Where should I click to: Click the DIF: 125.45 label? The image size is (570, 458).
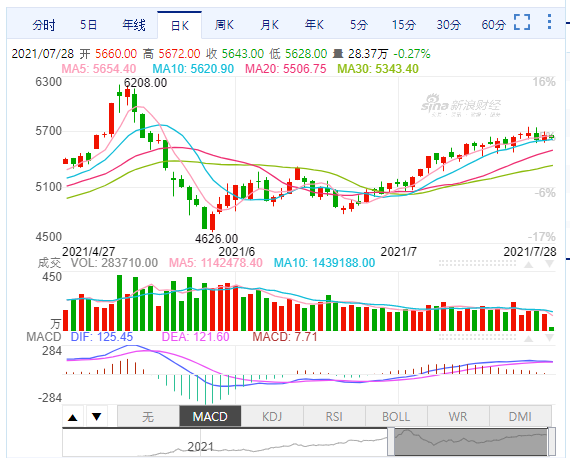102,337
